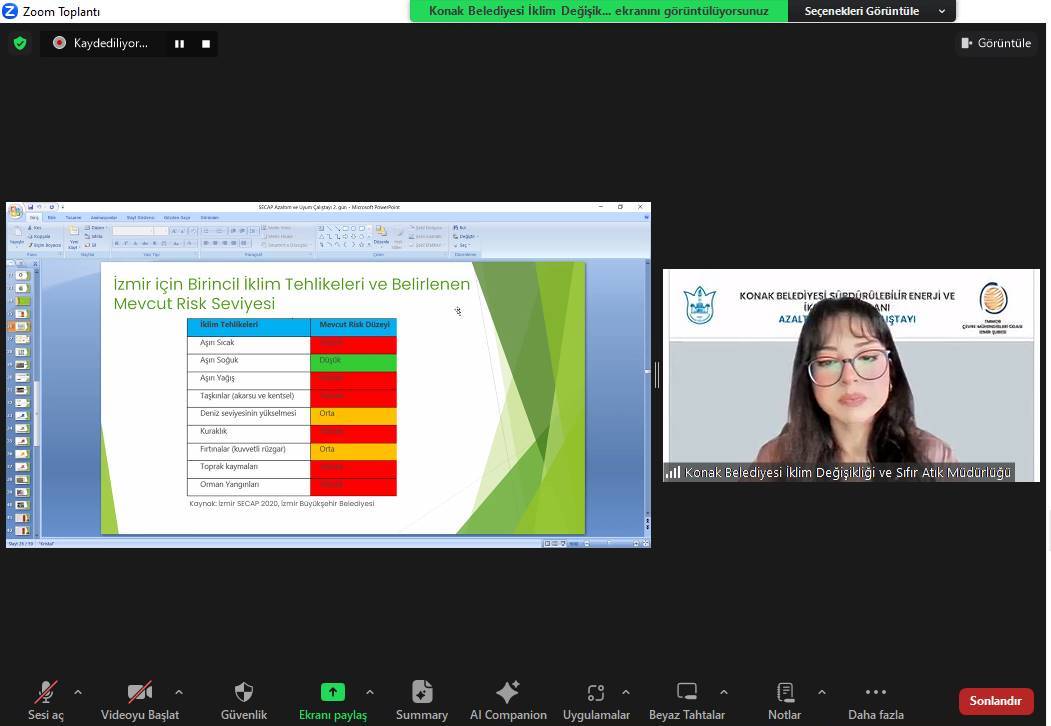The height and width of the screenshot is (726, 1051).
Task: End the meeting with Sonlandır
Action: tap(995, 701)
